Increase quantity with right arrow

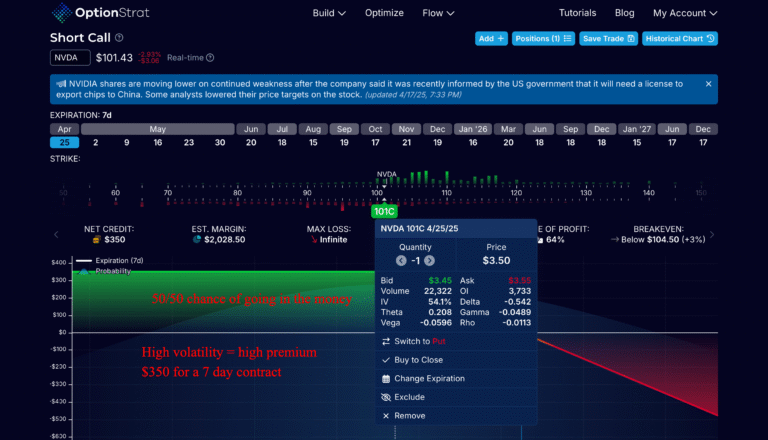coord(430,261)
